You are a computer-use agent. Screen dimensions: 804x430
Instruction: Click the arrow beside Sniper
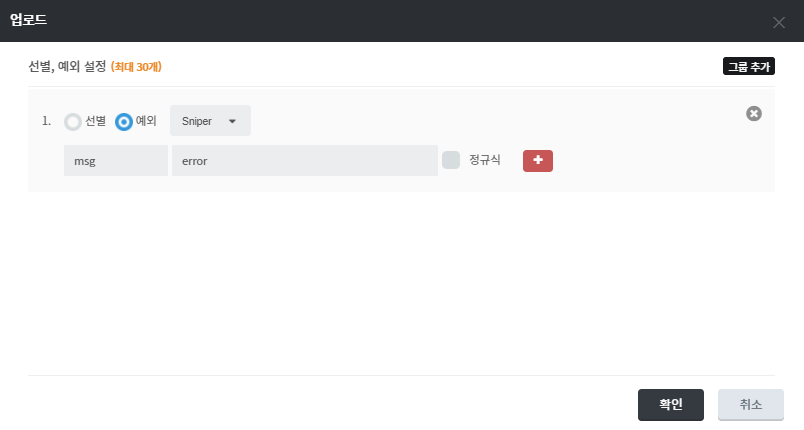[233, 122]
